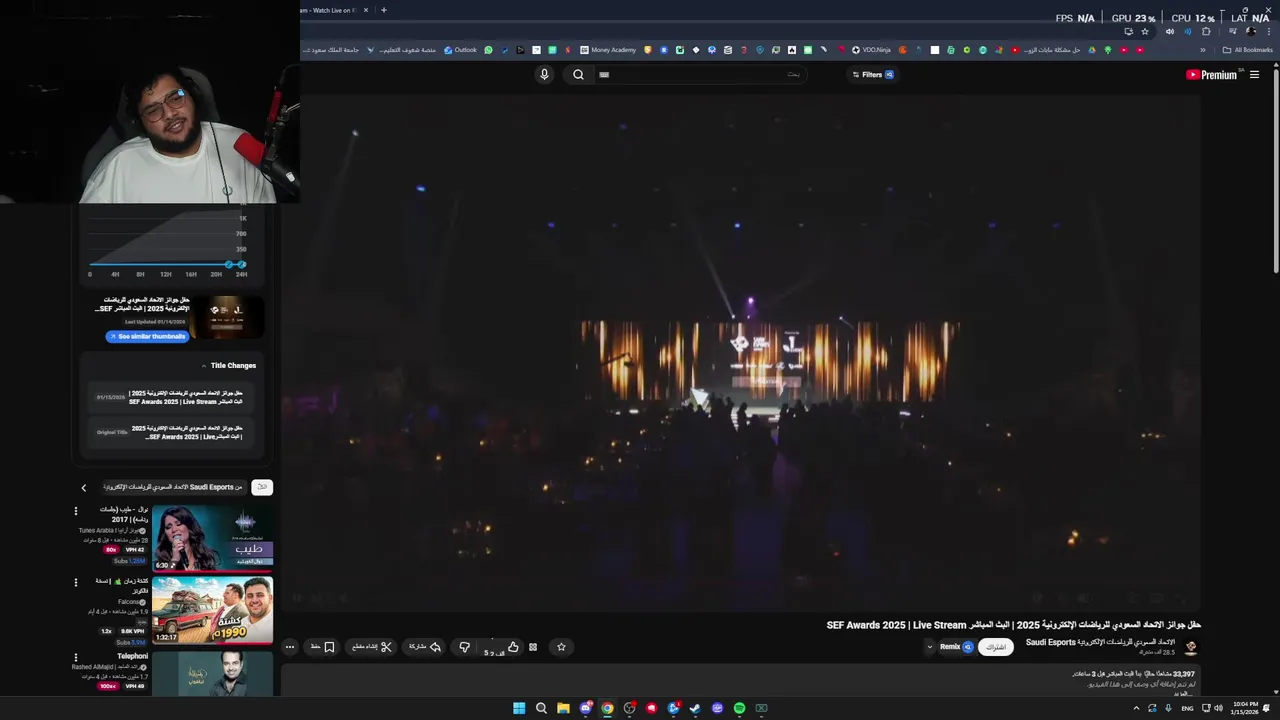Click the small grid icon beside star
Screen dimensions: 1280x720
pyautogui.click(x=533, y=647)
